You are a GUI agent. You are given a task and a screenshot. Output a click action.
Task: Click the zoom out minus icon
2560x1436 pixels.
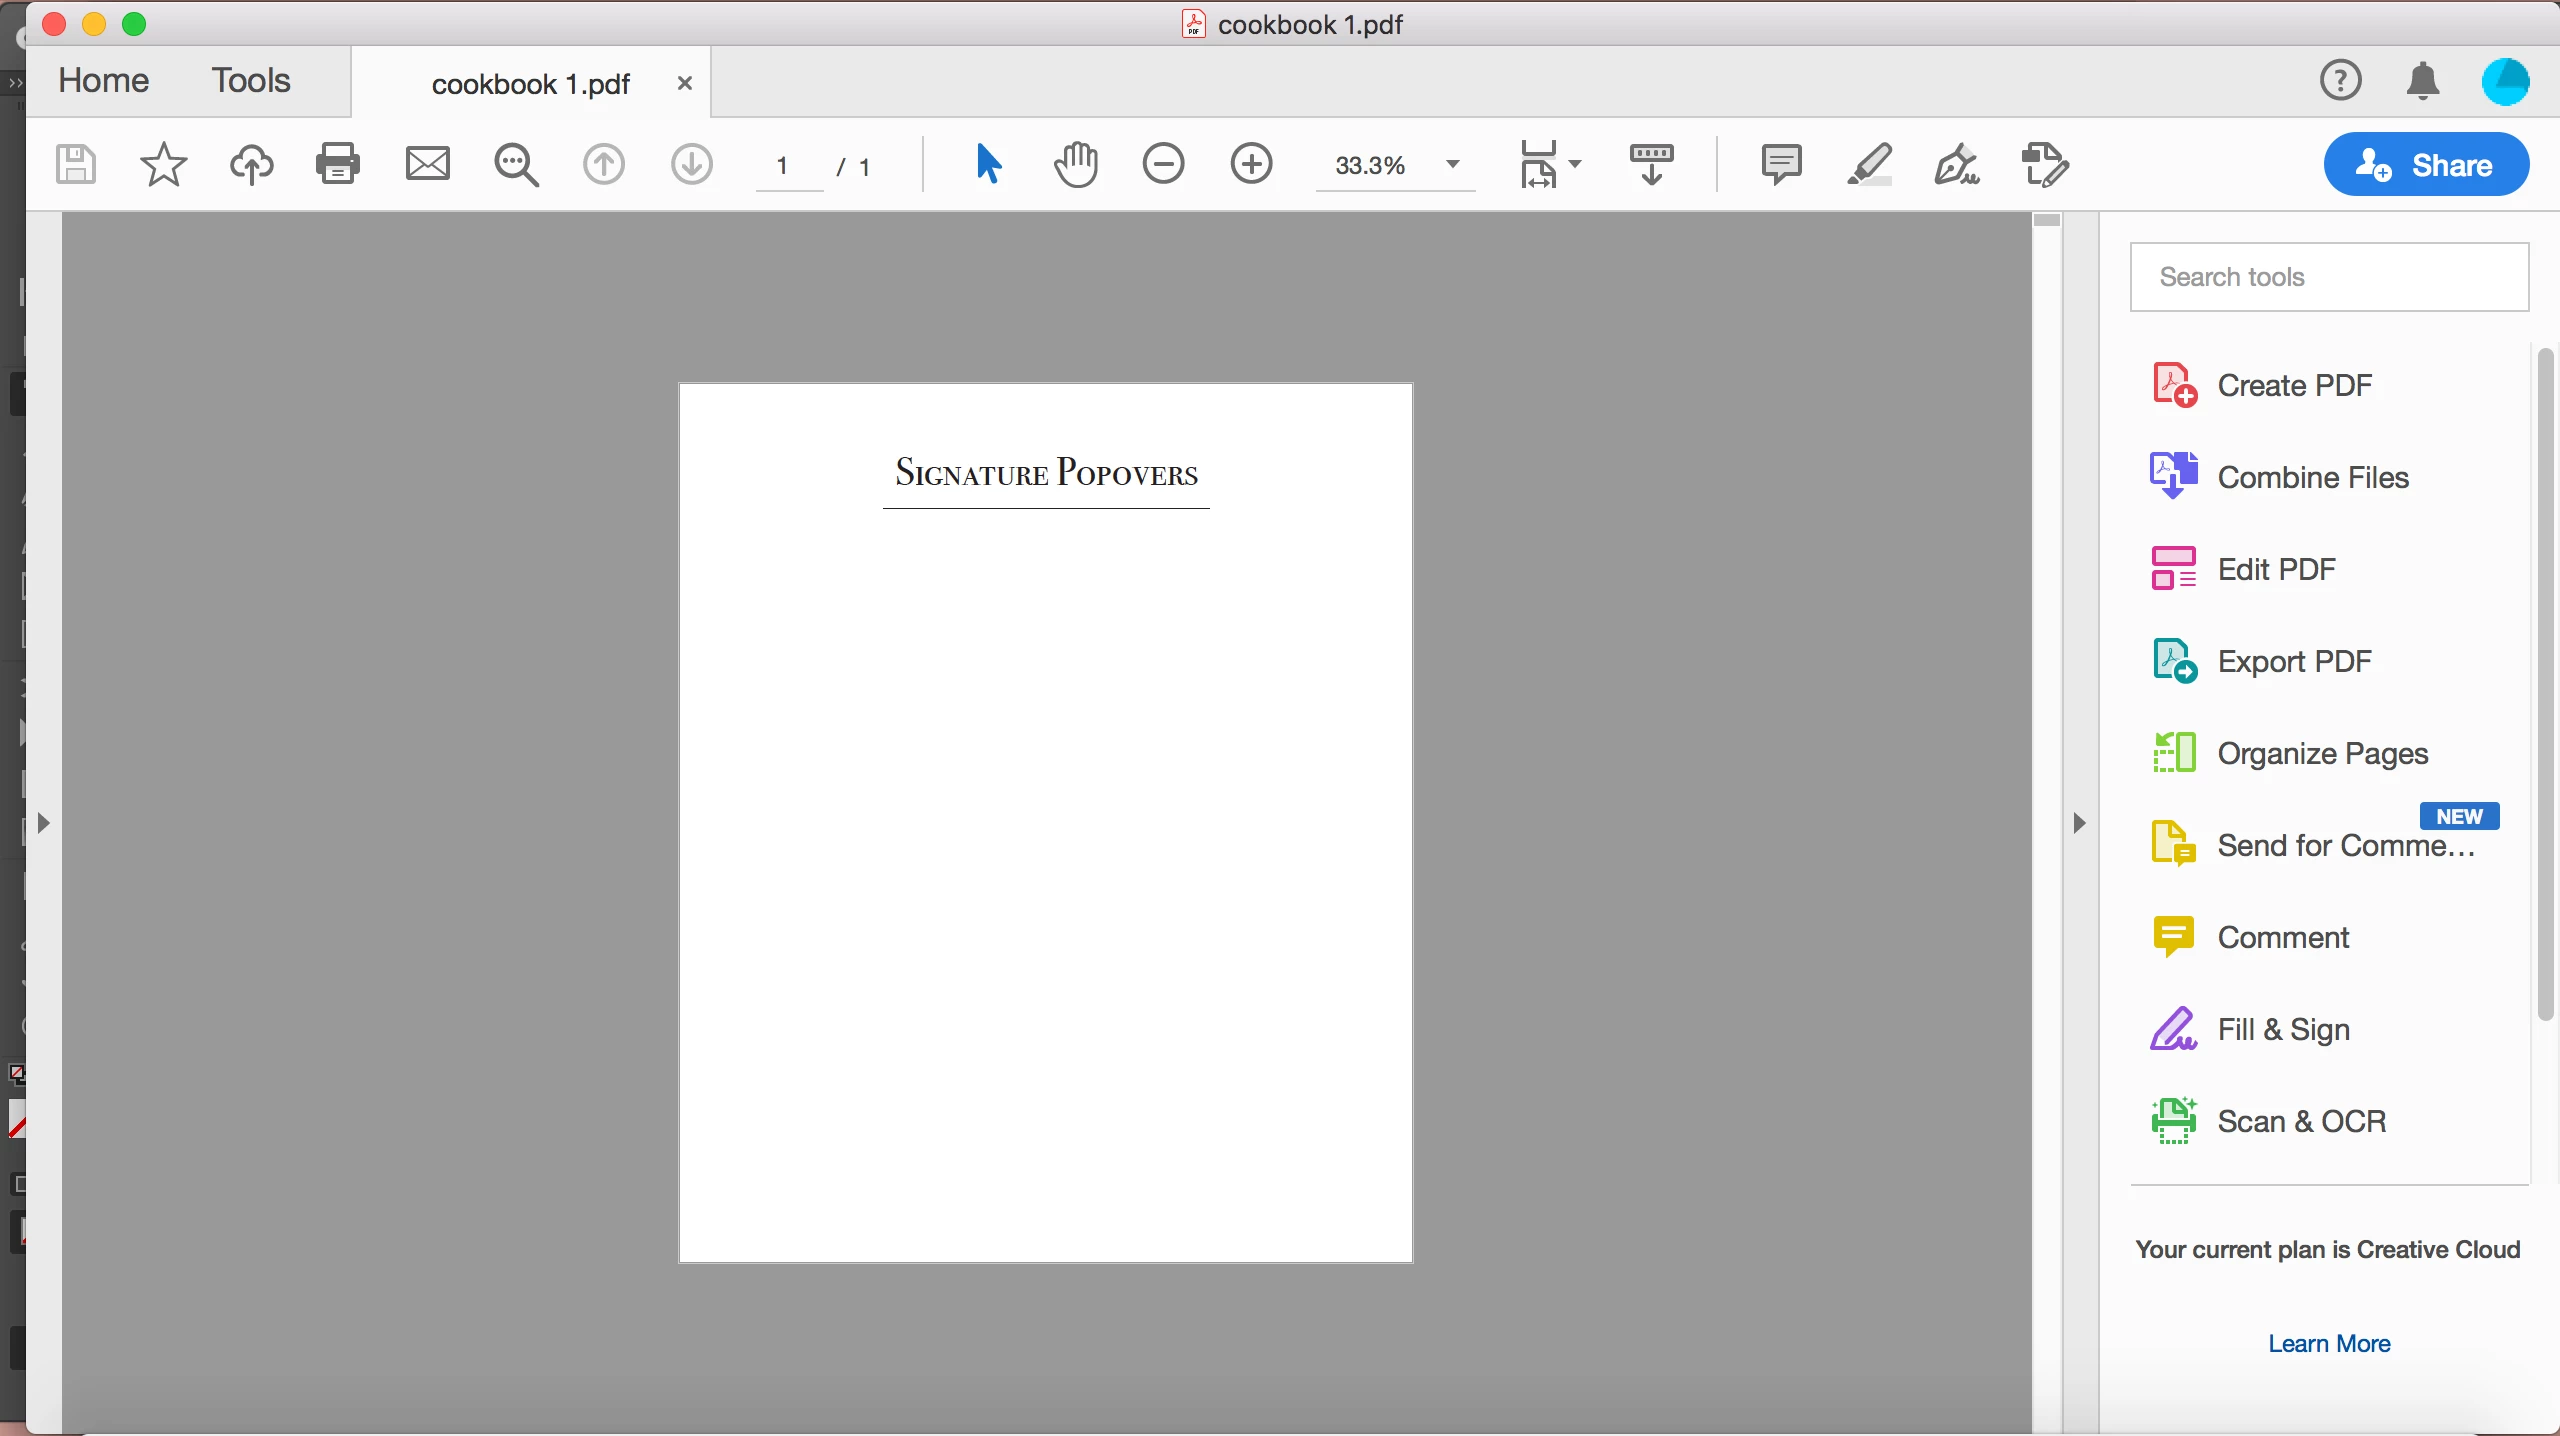[1164, 164]
